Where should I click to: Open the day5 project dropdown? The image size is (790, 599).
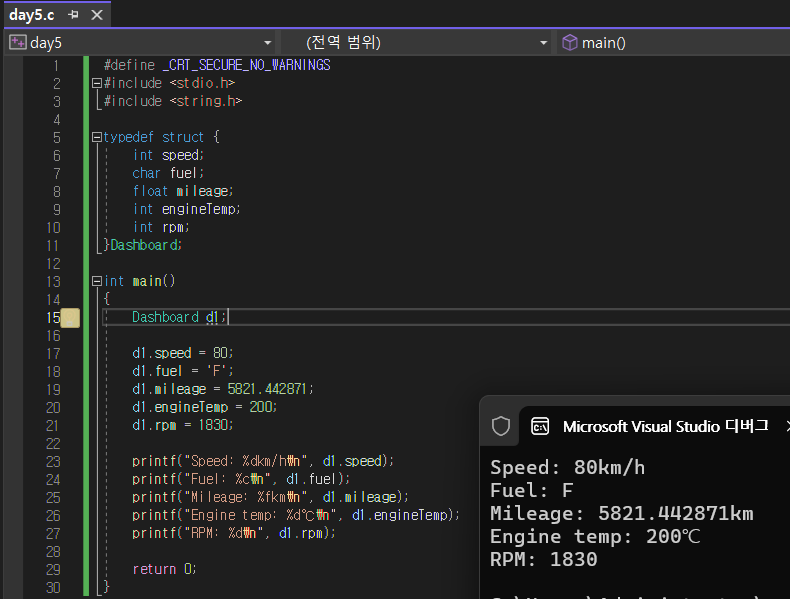(x=268, y=43)
